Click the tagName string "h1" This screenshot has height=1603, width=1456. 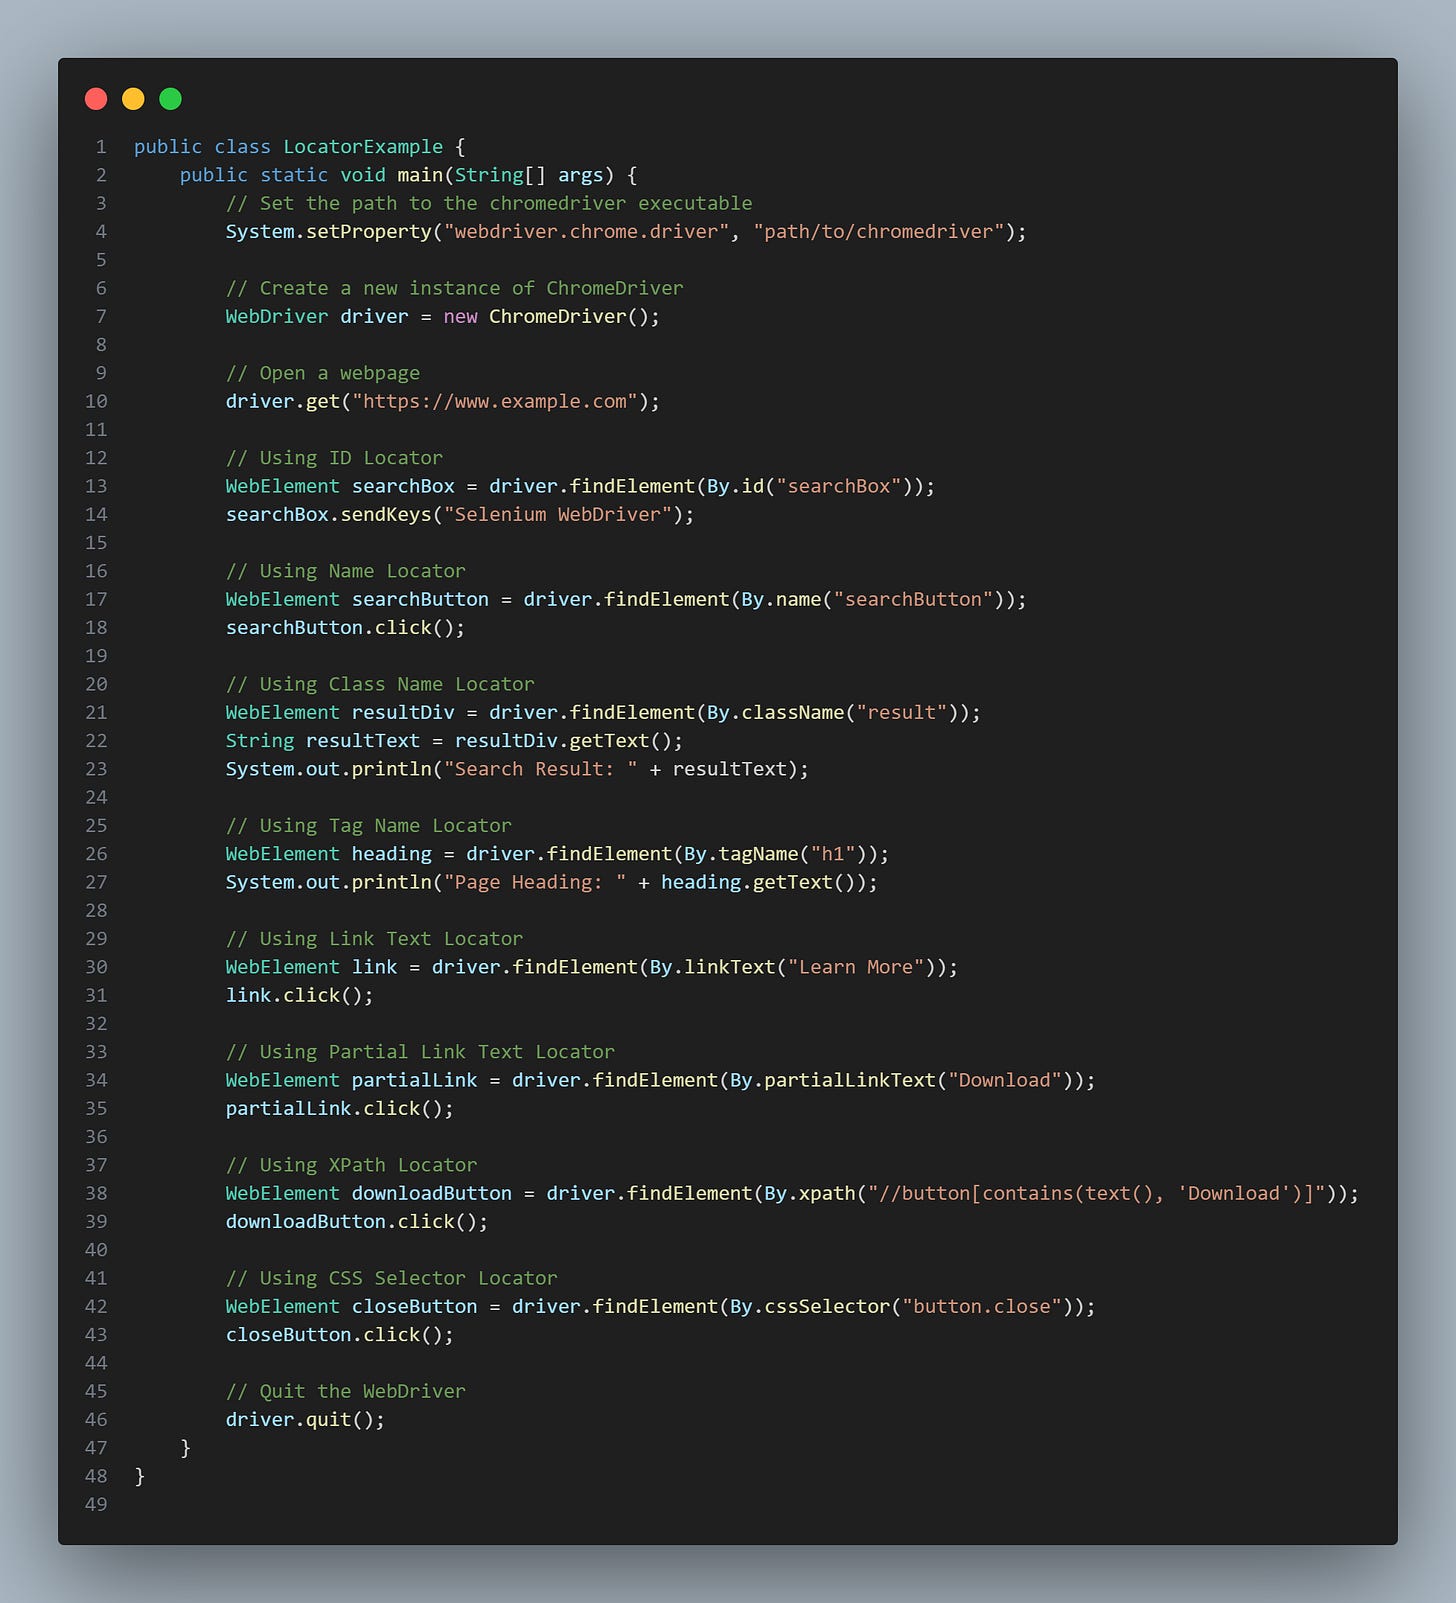834,854
